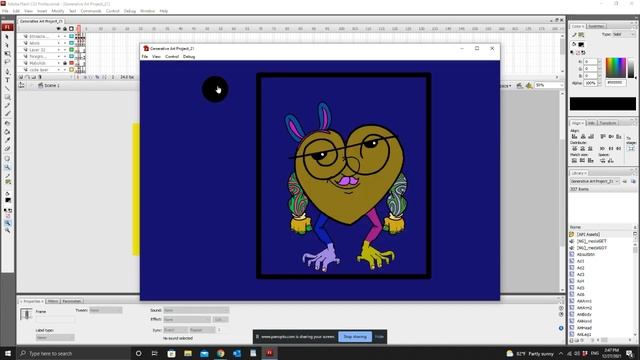Screen dimensions: 640x360
Task: Click Align left edge icon in Align panel
Action: point(574,136)
